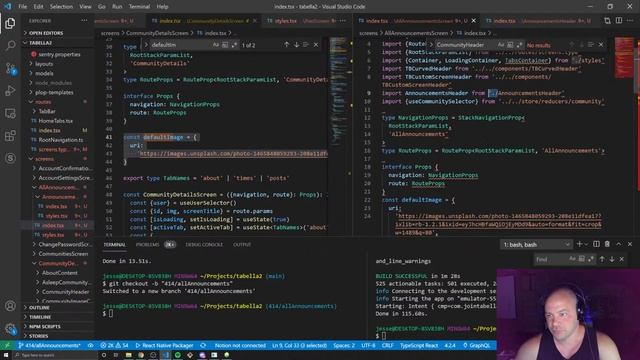Open the Search view in the activity bar
The height and width of the screenshot is (360, 640).
[x=10, y=45]
